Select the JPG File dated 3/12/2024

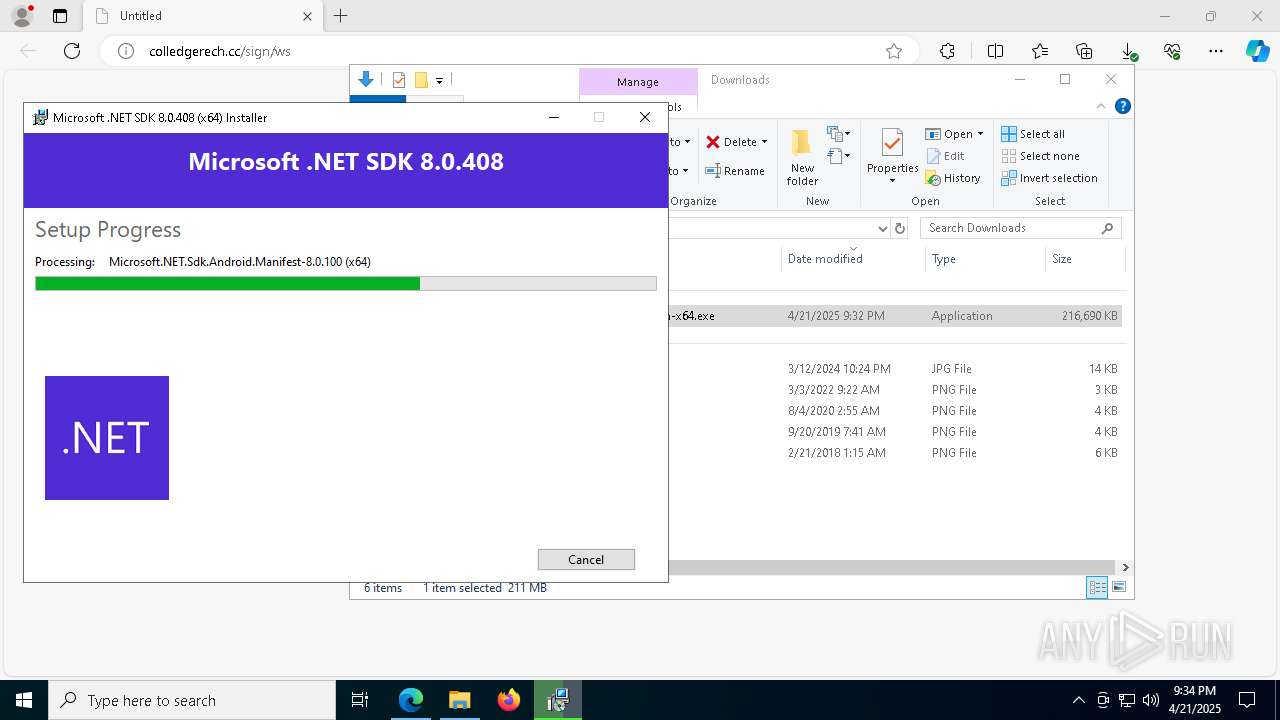point(895,369)
